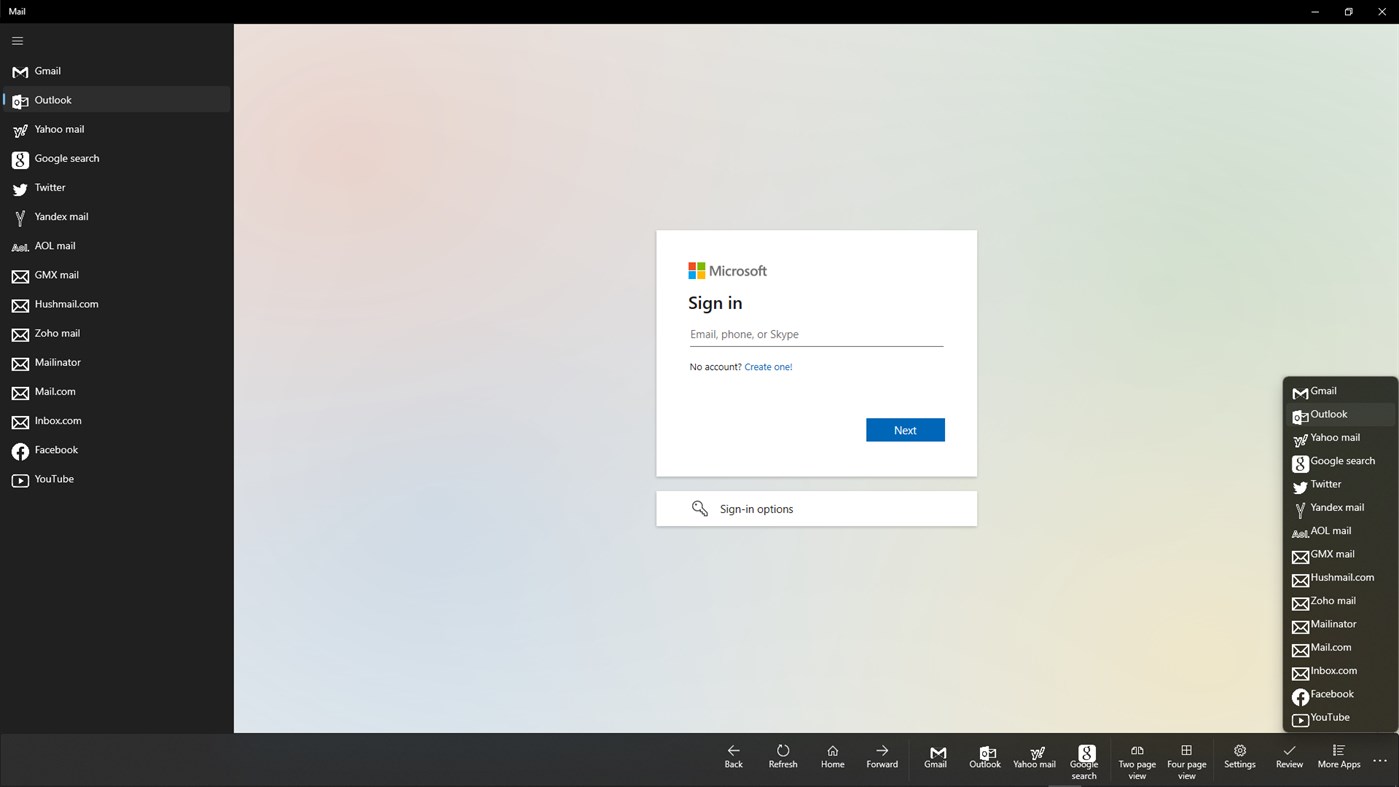Switch to Two page view

pyautogui.click(x=1136, y=758)
